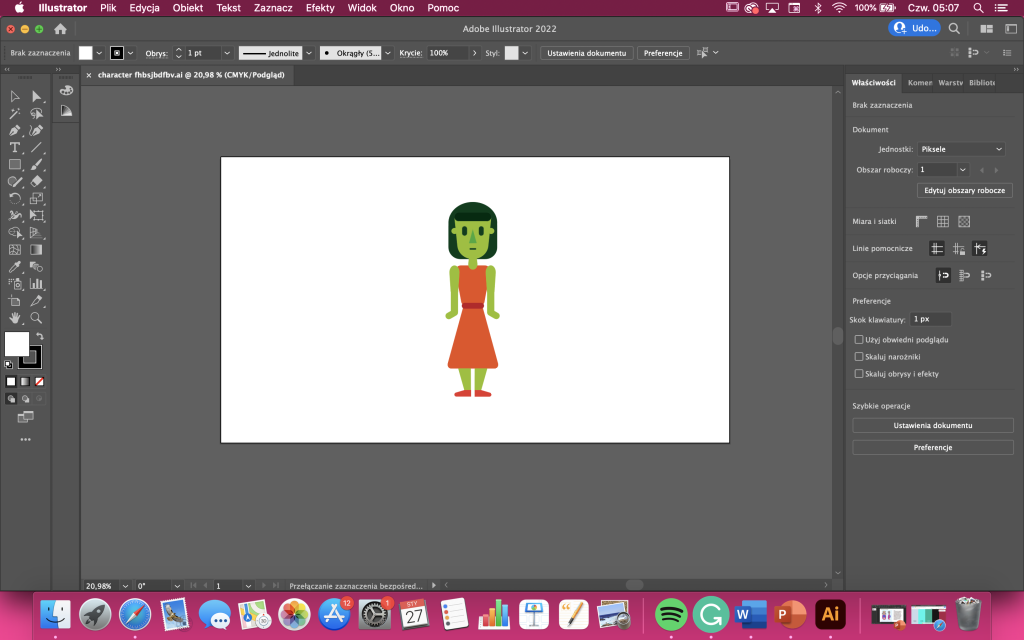This screenshot has height=640, width=1024.
Task: Select the Lasso tool
Action: (x=37, y=114)
